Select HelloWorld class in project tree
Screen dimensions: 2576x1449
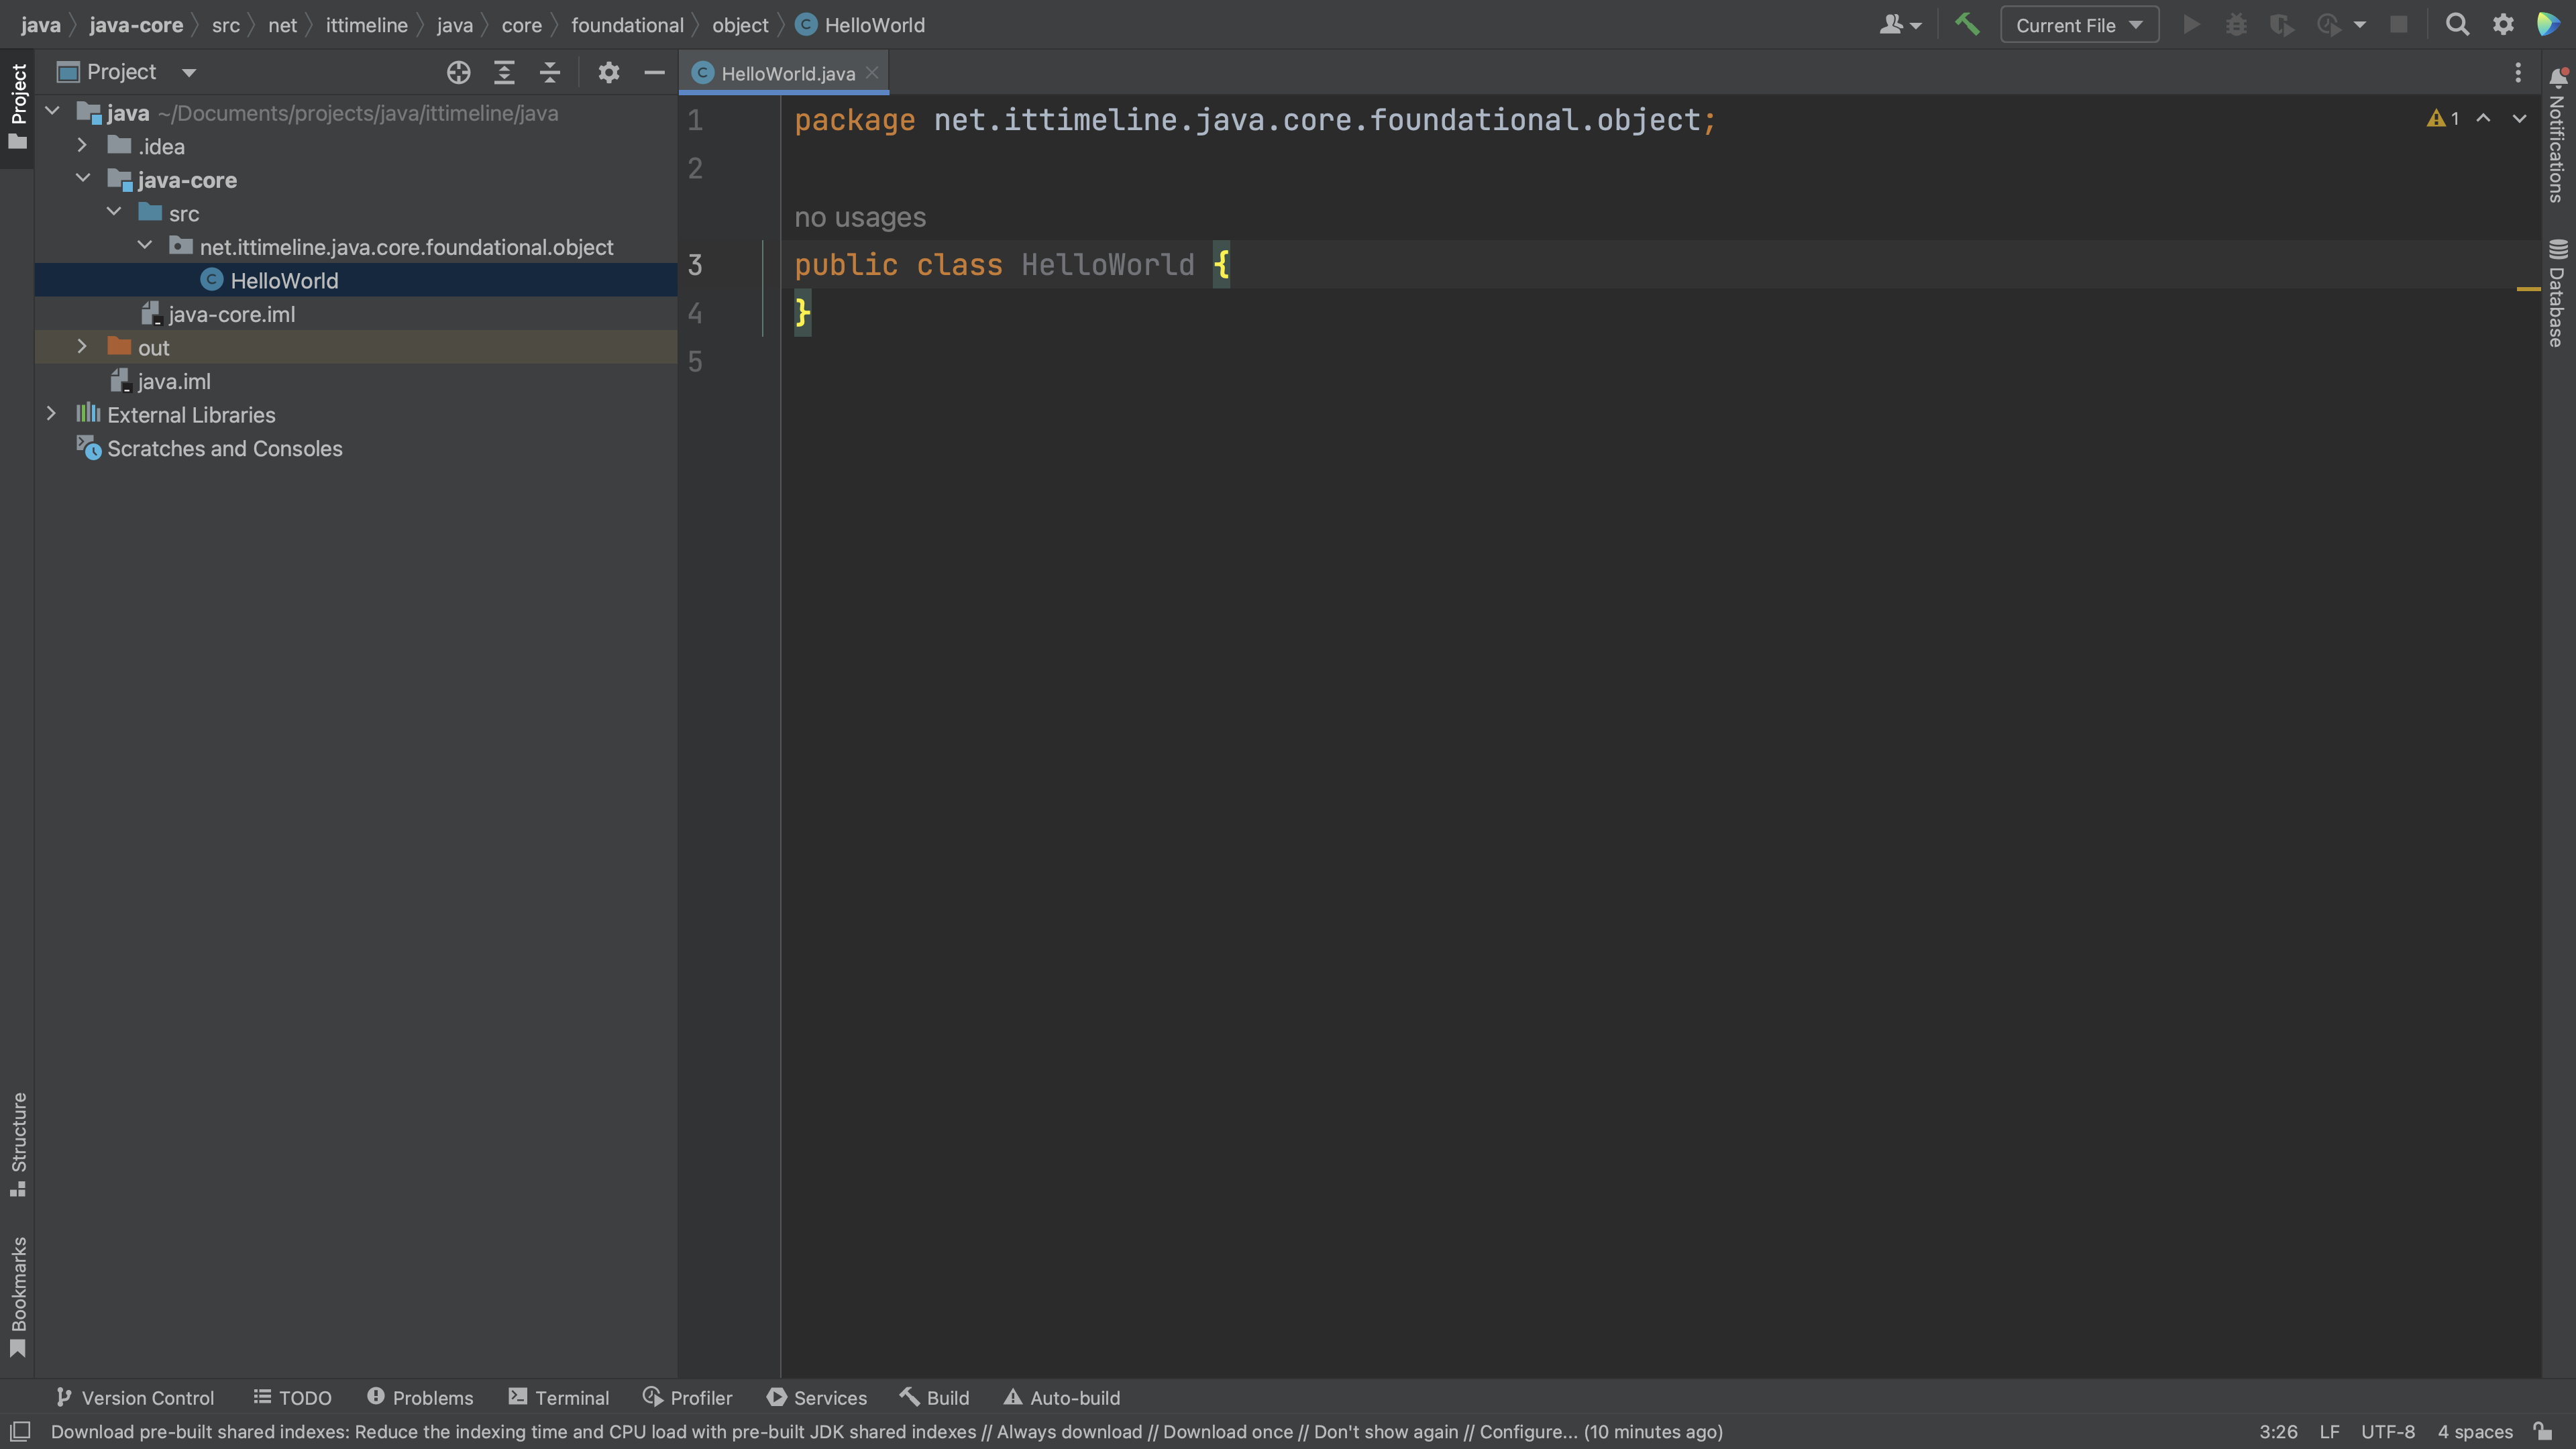click(x=356, y=280)
